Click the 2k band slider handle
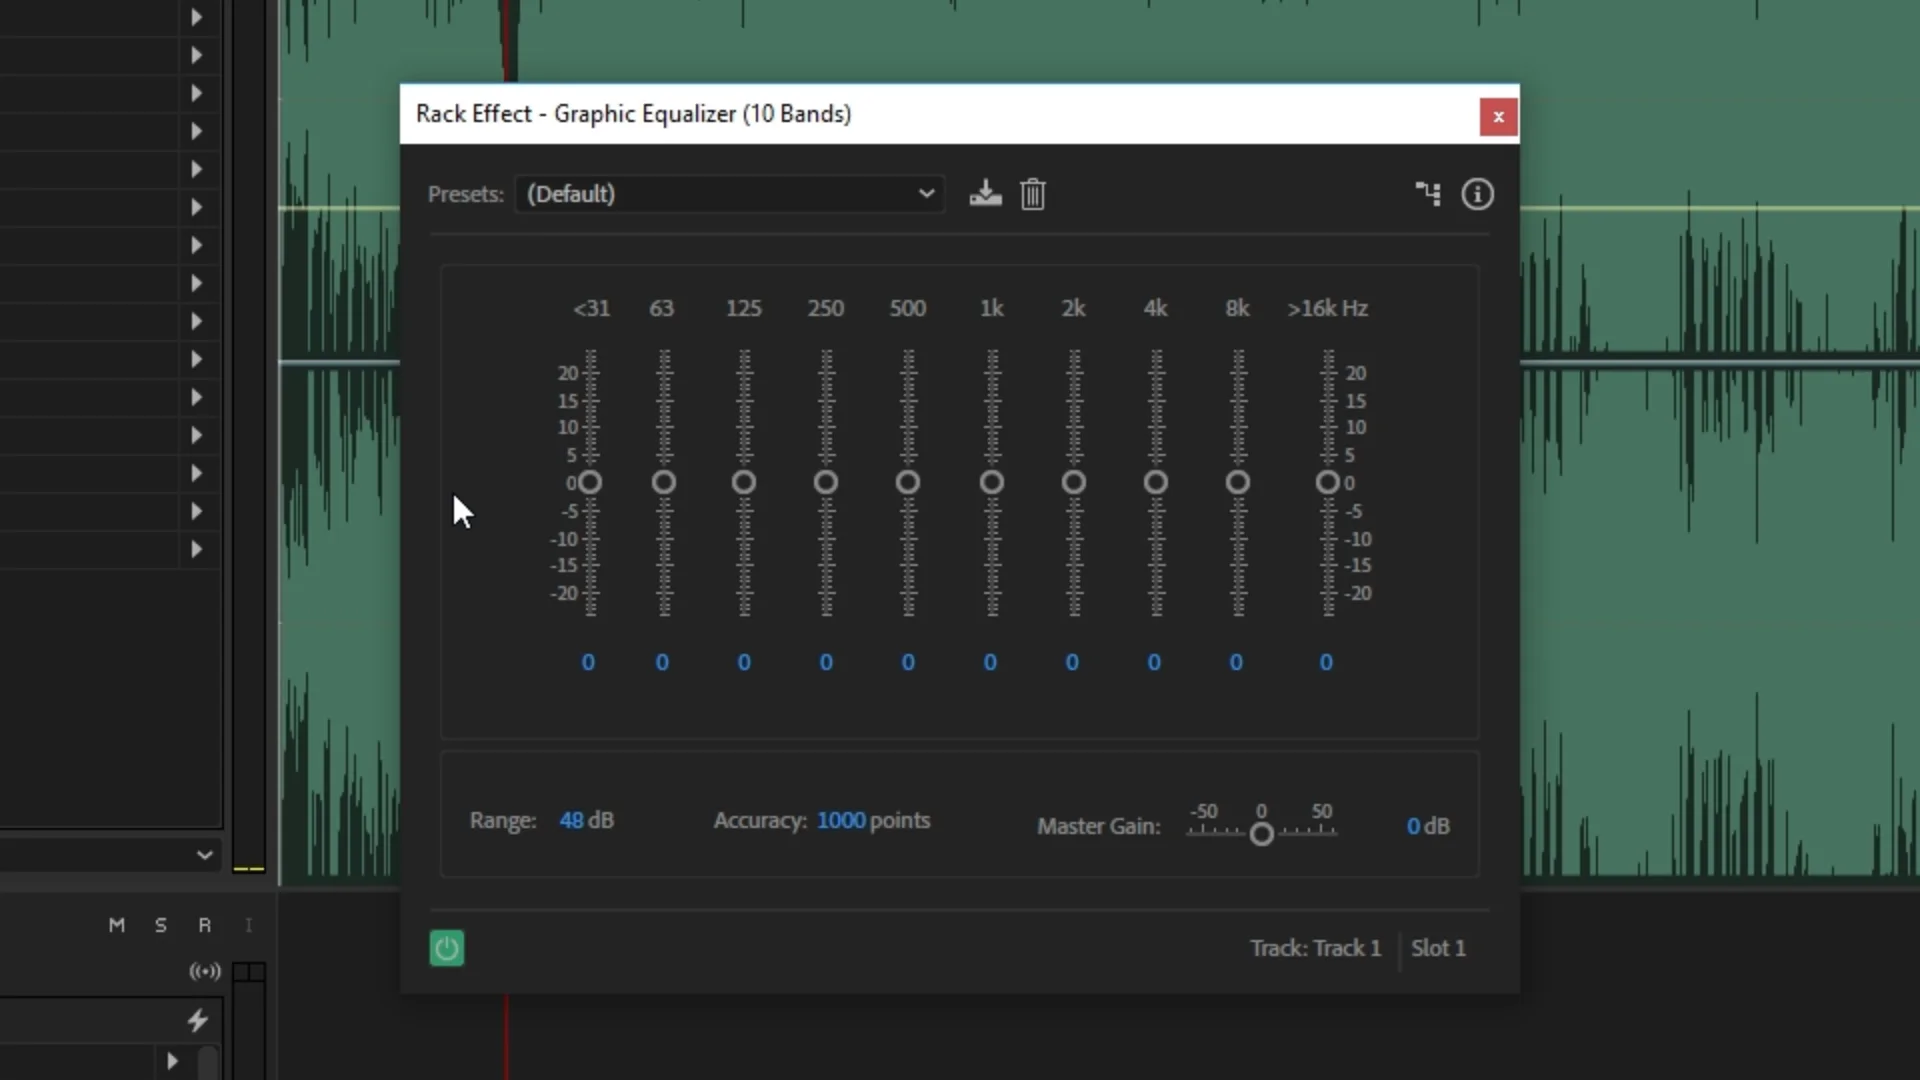The image size is (1920, 1080). coord(1074,483)
